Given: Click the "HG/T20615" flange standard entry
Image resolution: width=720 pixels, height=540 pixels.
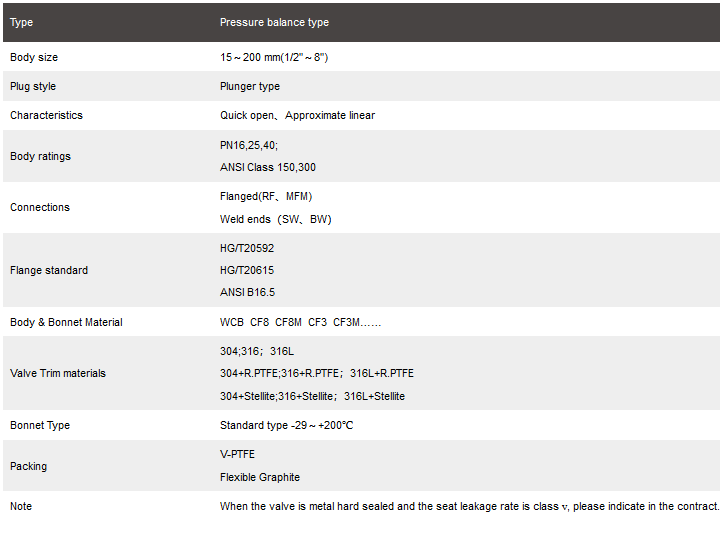Looking at the screenshot, I should [x=247, y=270].
